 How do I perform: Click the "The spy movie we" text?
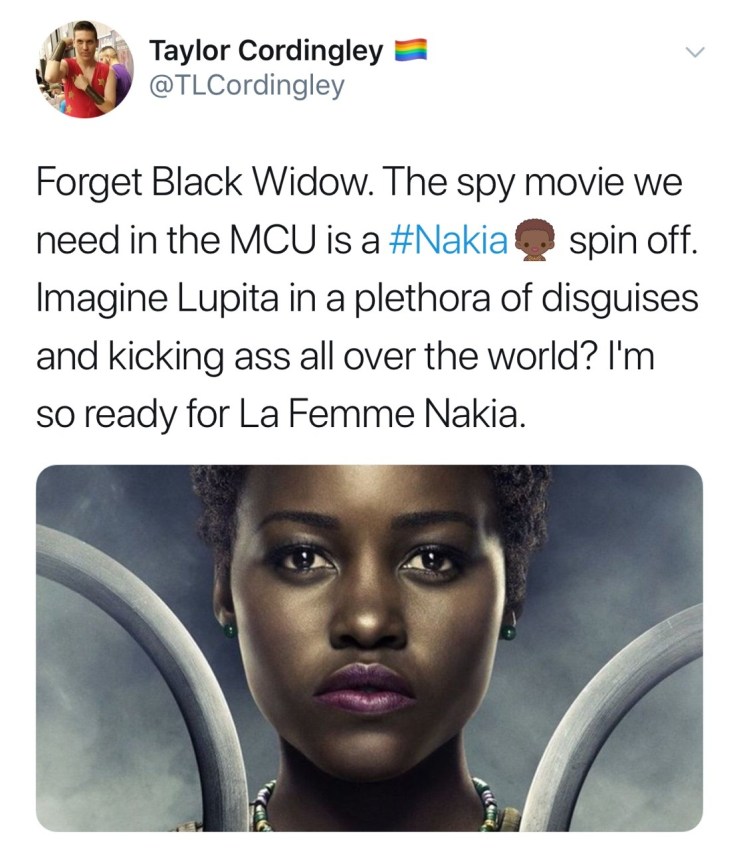(x=534, y=183)
